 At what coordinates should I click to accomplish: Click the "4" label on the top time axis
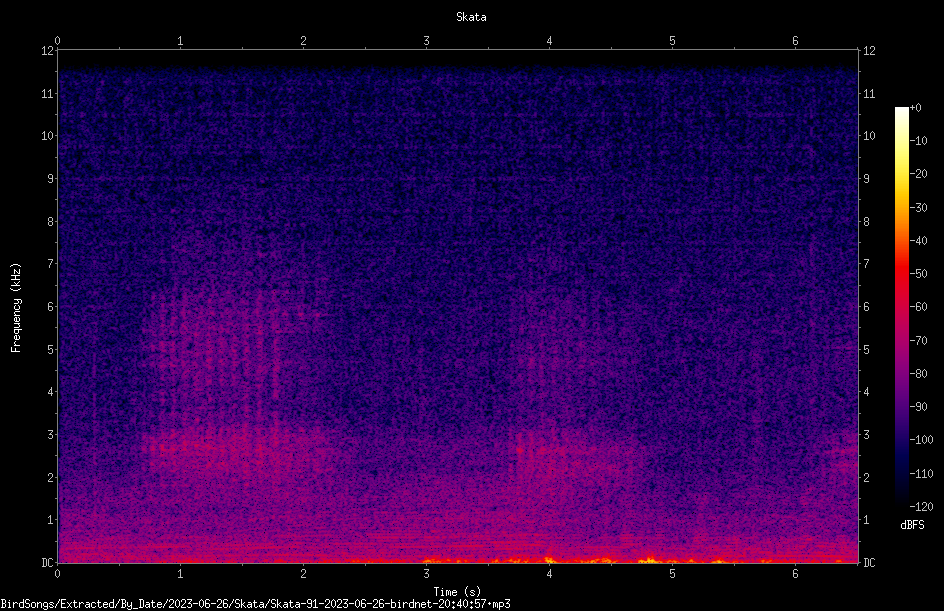point(549,41)
